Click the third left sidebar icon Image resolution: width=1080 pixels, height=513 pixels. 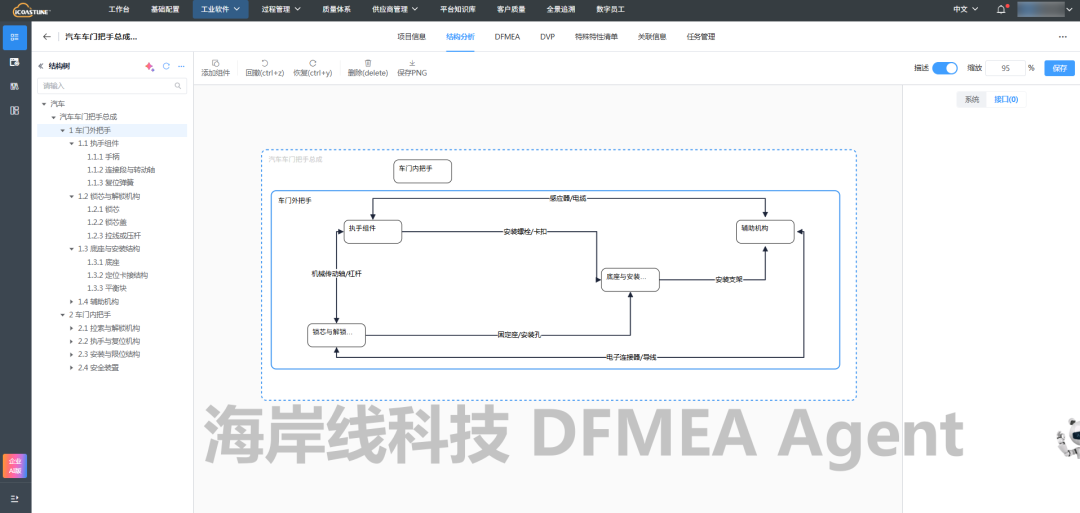(x=14, y=86)
